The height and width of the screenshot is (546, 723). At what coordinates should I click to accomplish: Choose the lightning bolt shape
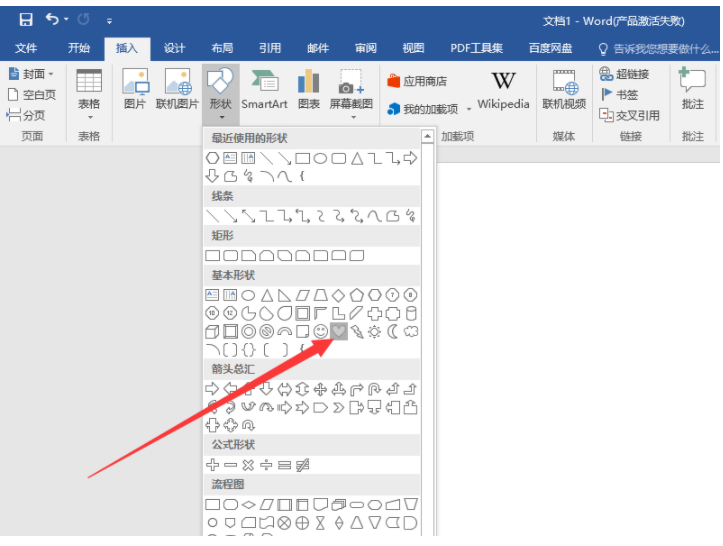[x=357, y=332]
